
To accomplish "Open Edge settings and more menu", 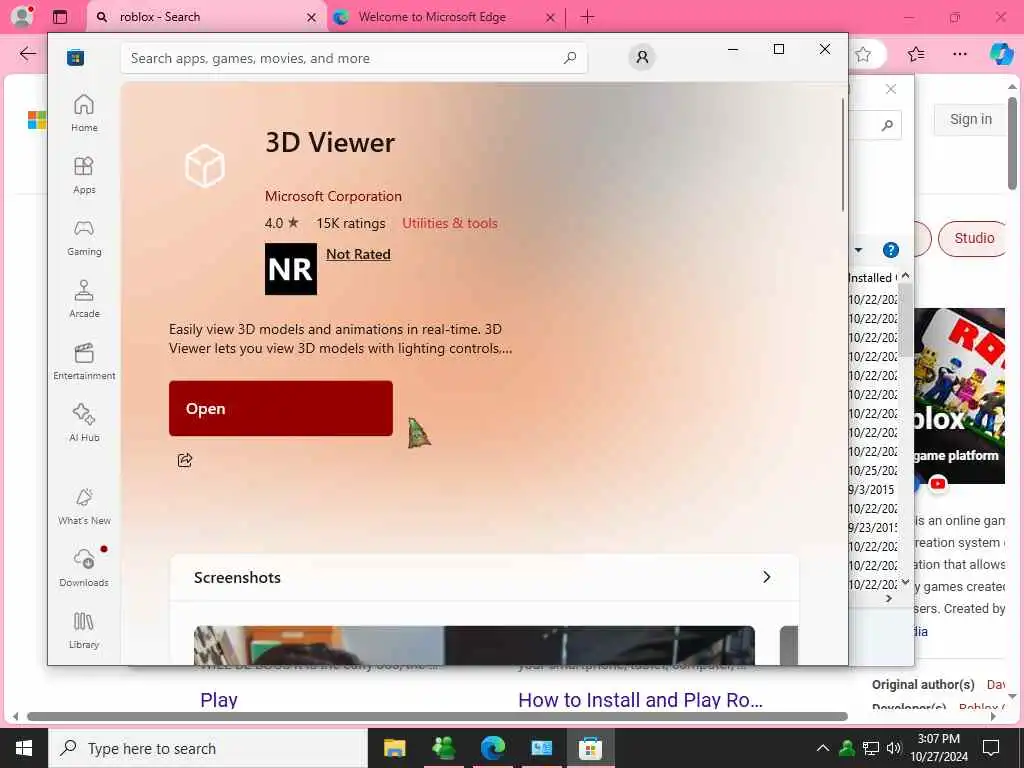I will coord(959,54).
